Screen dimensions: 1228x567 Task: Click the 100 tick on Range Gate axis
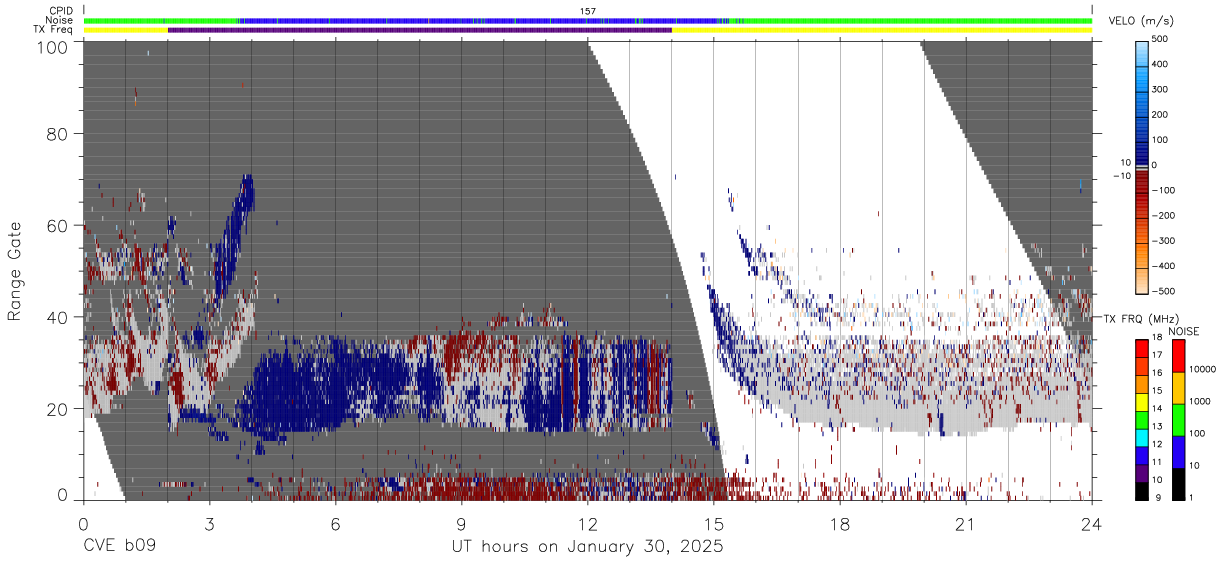coord(52,46)
